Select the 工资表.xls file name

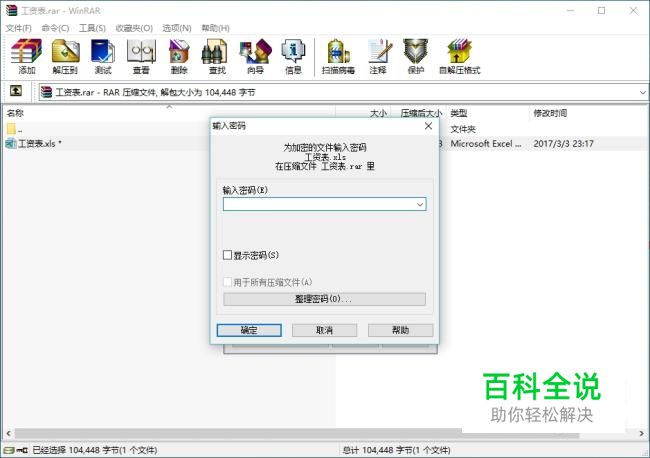(39, 143)
